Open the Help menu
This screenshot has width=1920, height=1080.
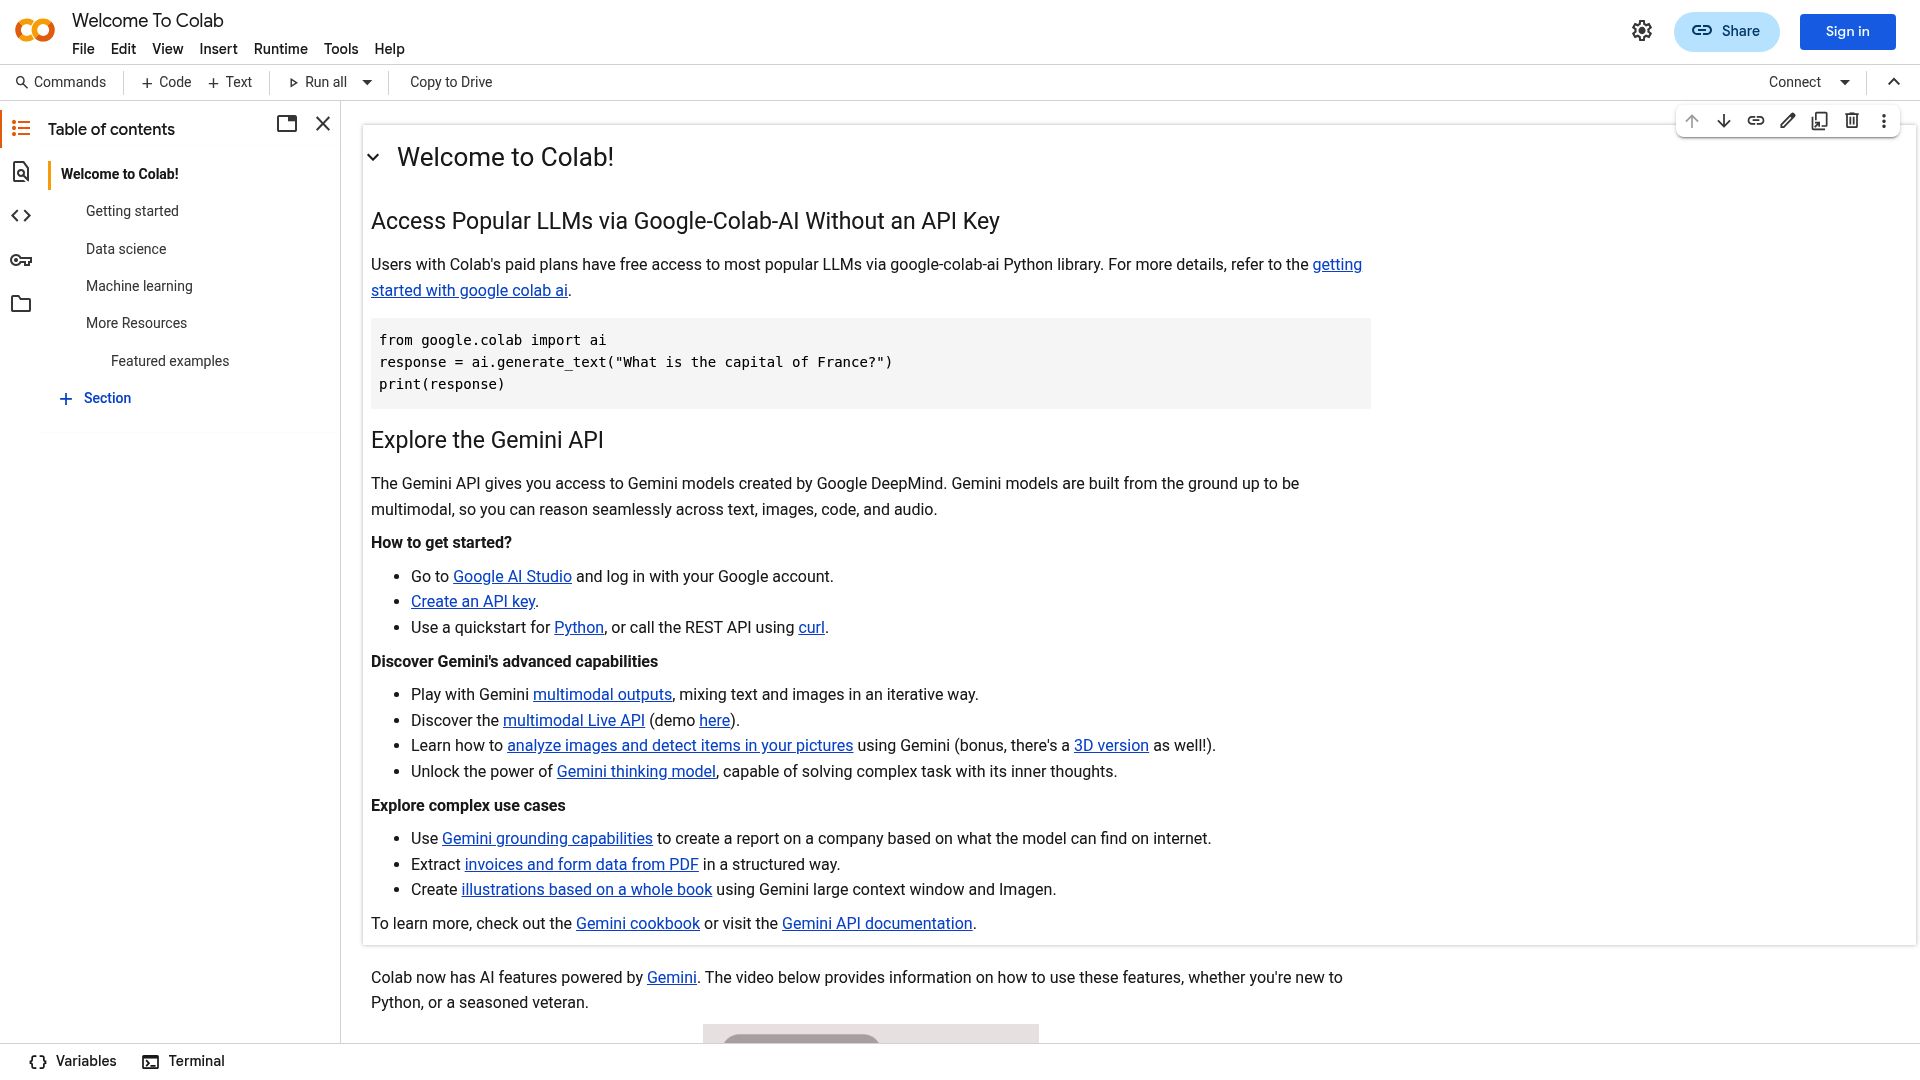[389, 49]
